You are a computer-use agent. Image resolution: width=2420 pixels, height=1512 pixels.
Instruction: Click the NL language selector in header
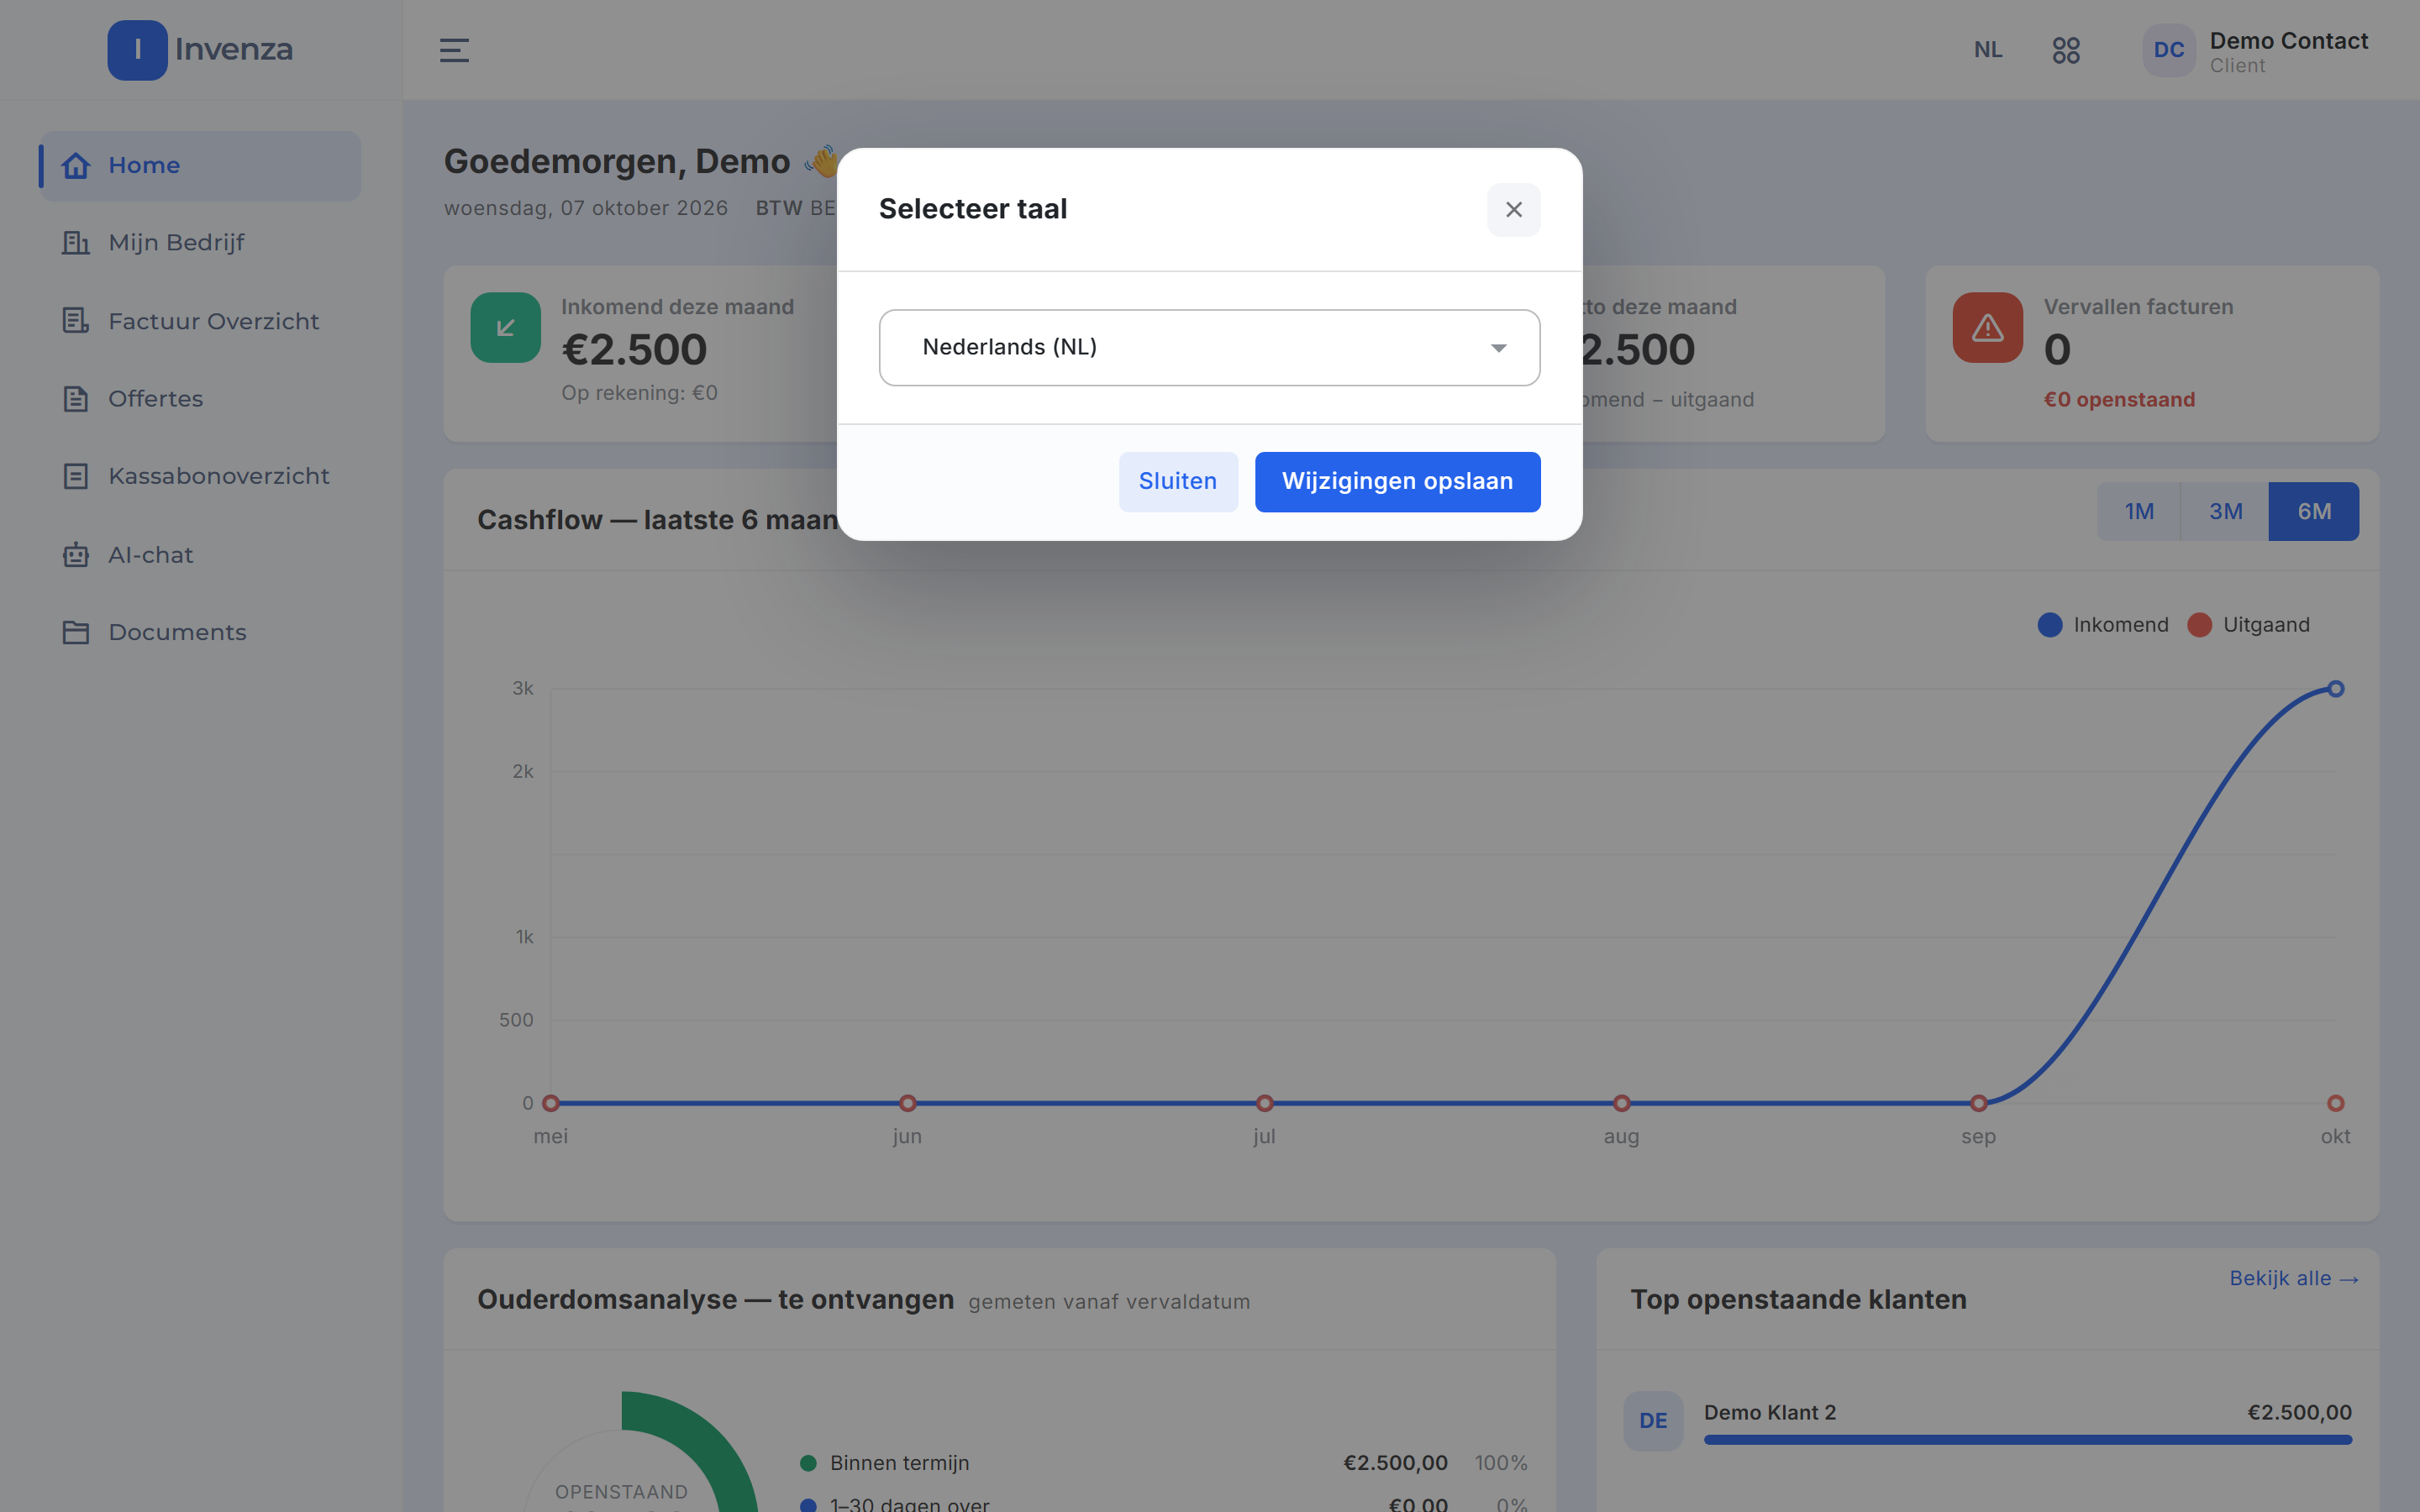pyautogui.click(x=1988, y=50)
